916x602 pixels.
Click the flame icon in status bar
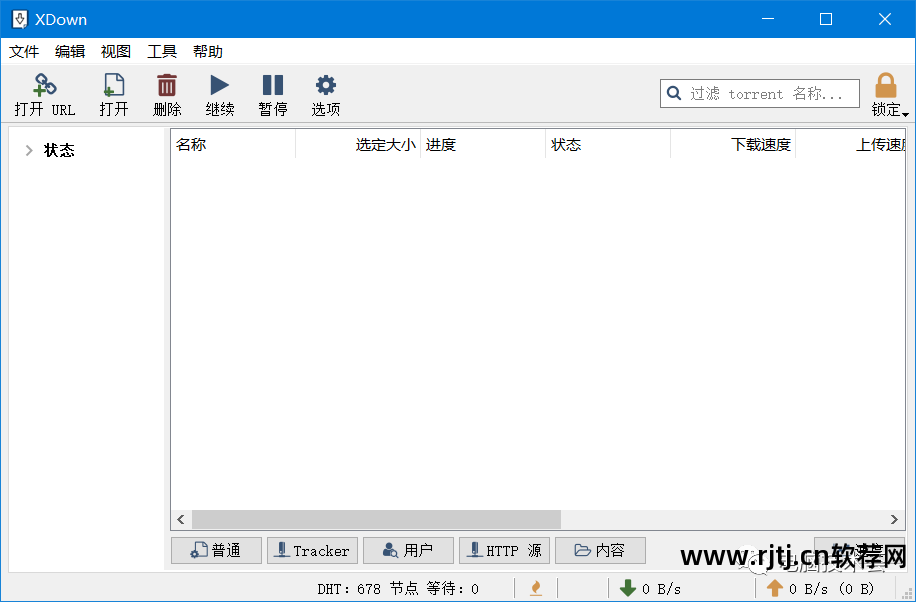click(536, 588)
